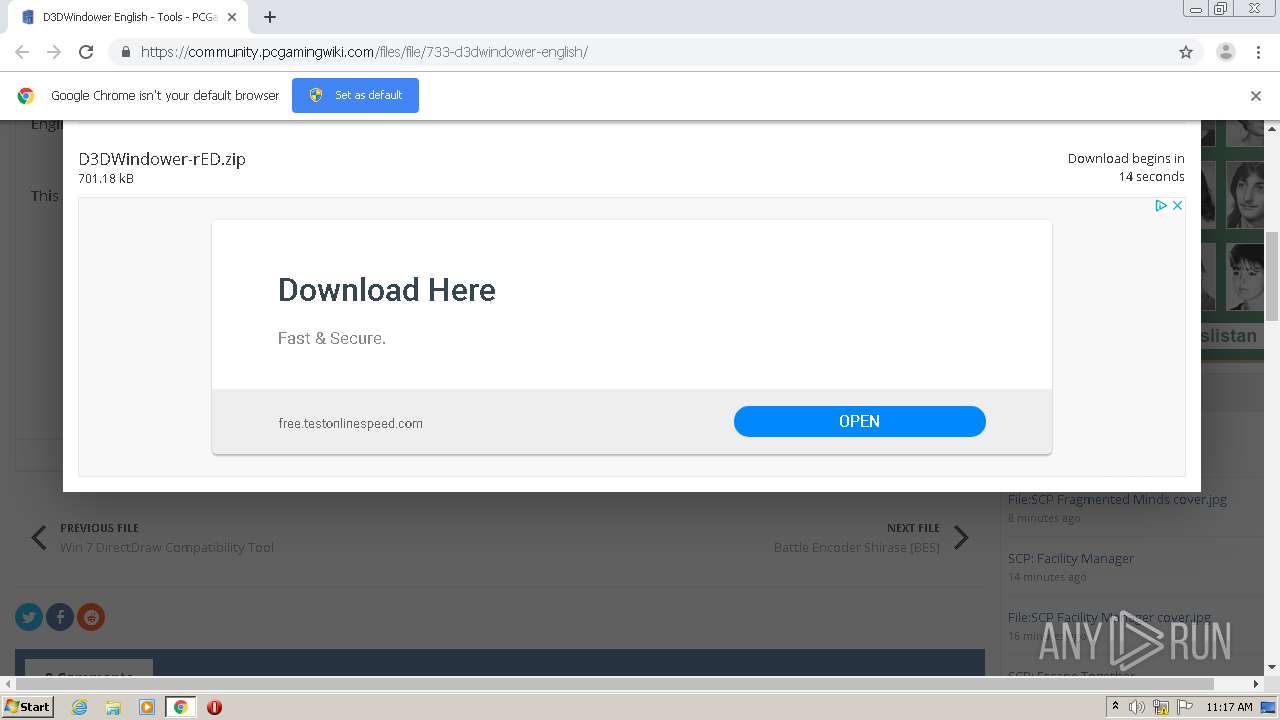This screenshot has width=1280, height=720.
Task: Open a new tab with plus button
Action: tap(270, 17)
